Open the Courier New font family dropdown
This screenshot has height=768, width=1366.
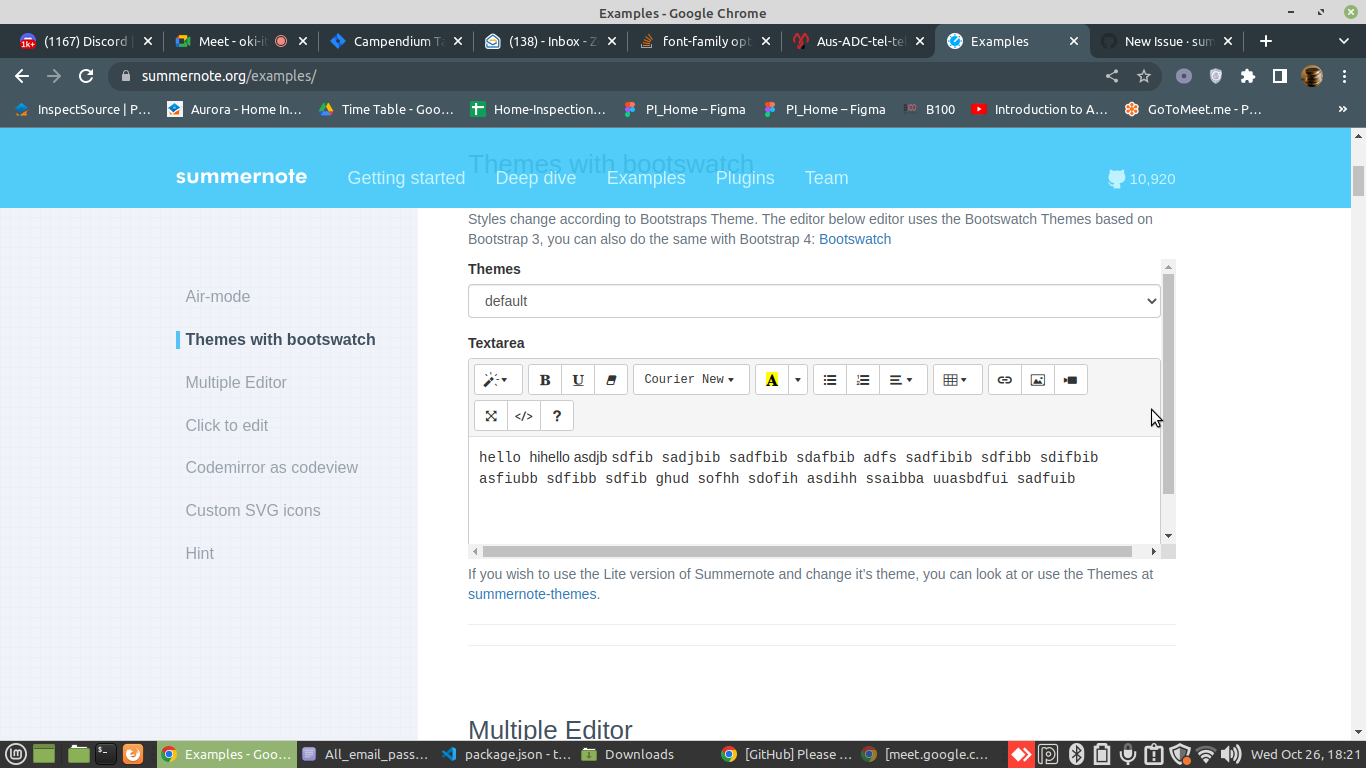(690, 379)
